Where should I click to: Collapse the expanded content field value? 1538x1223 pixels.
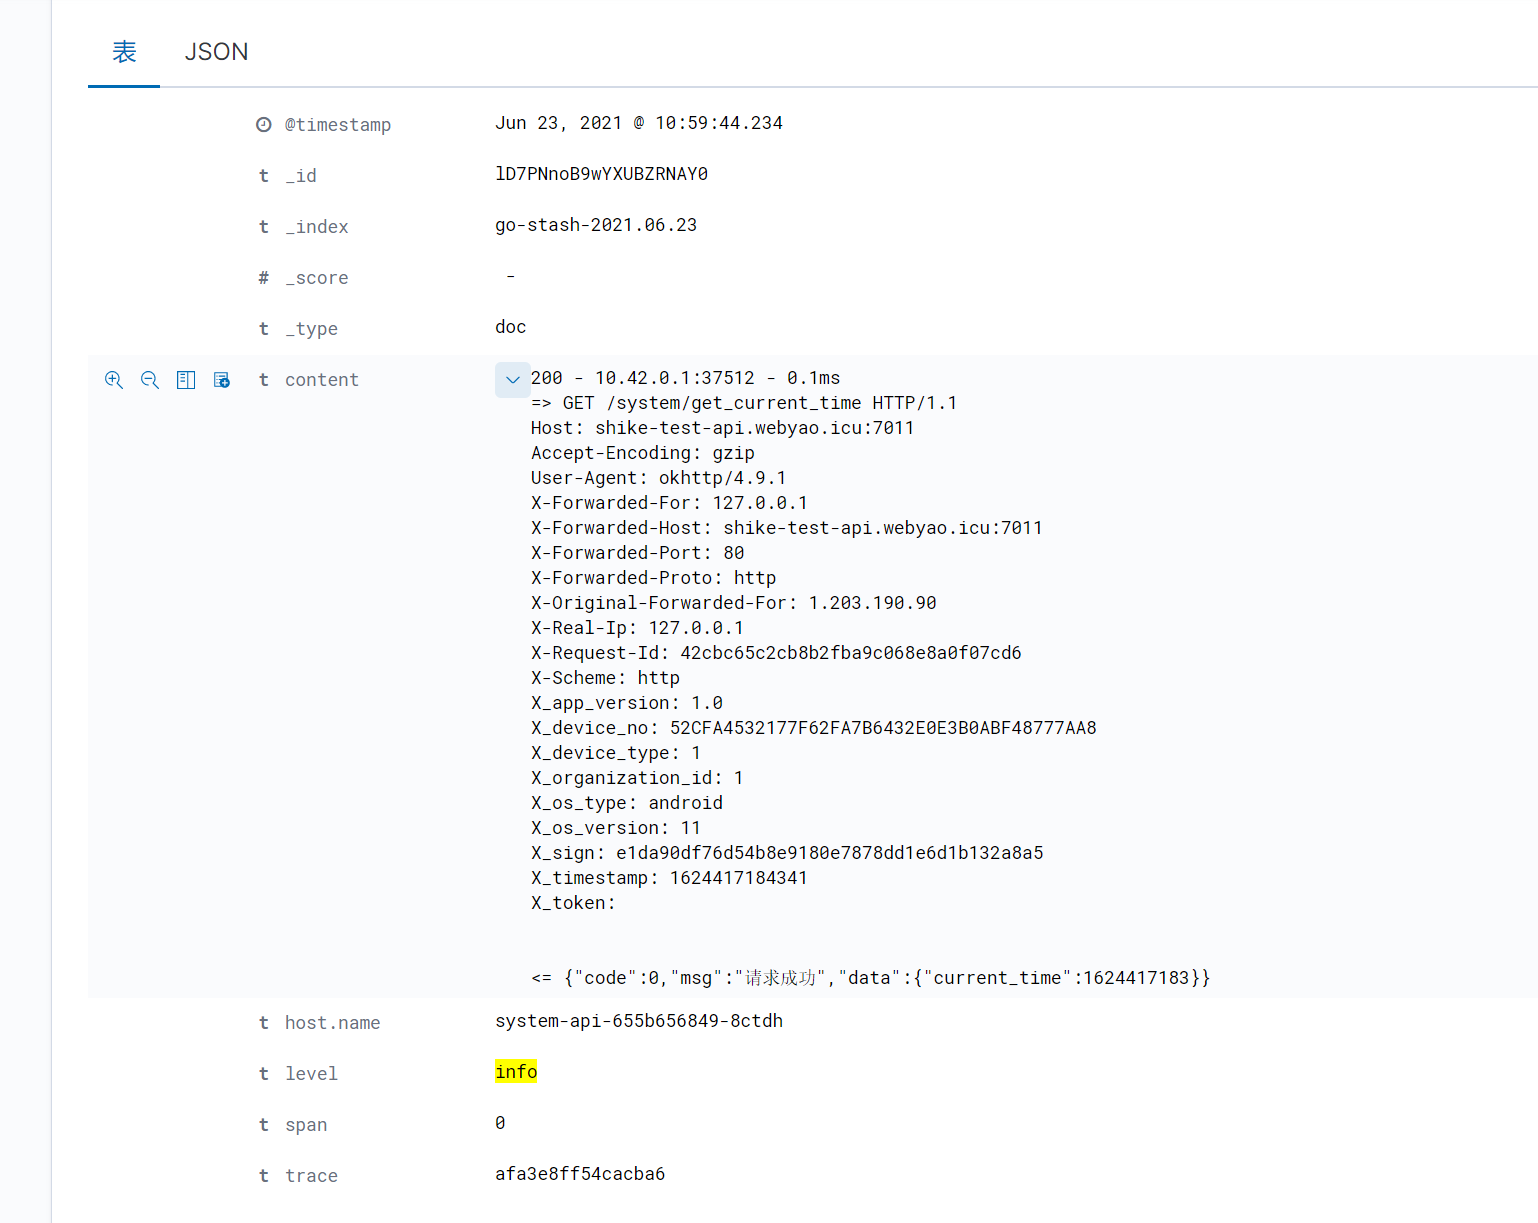click(512, 380)
